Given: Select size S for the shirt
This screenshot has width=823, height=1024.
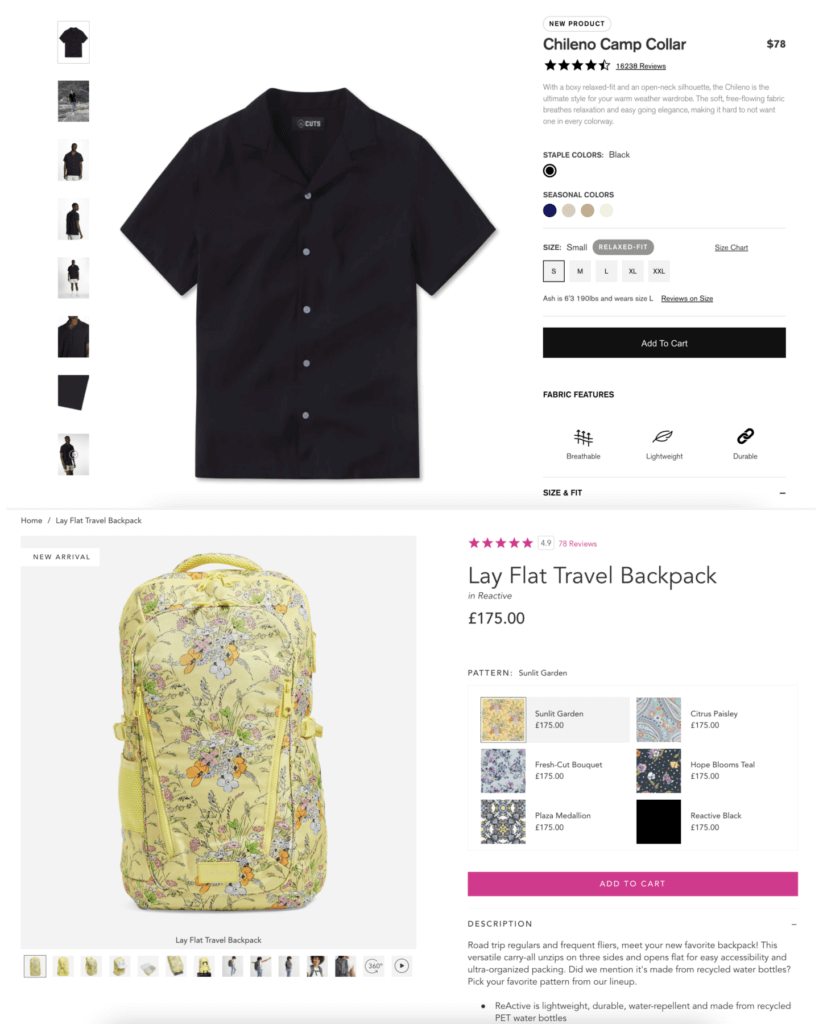Looking at the screenshot, I should coord(554,271).
